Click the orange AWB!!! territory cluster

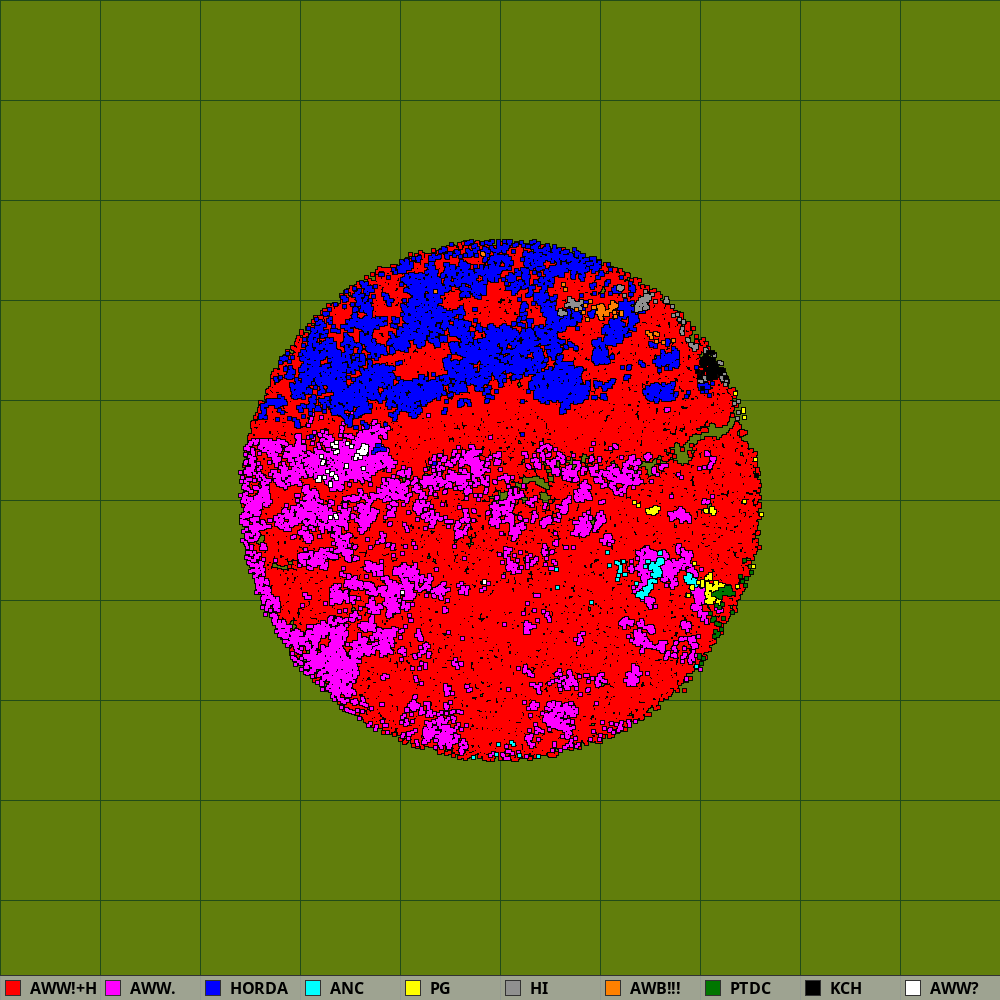pos(604,310)
